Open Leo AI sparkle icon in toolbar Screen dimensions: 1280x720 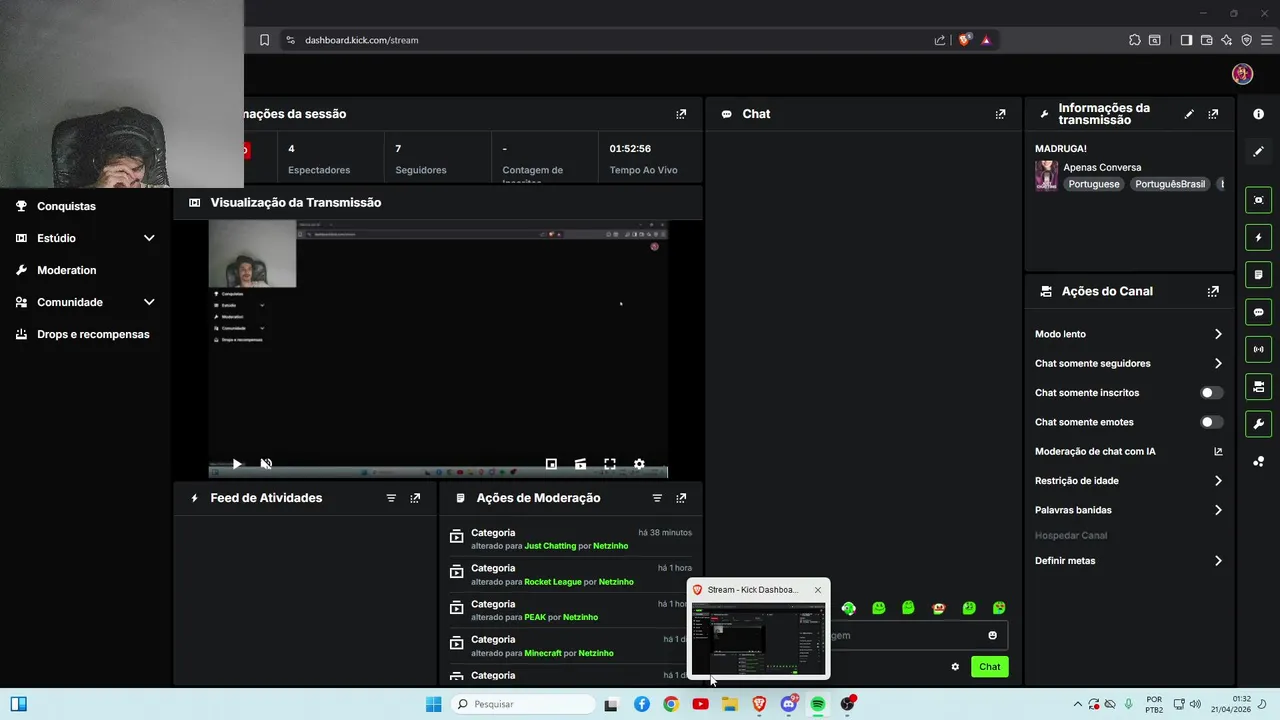1226,40
